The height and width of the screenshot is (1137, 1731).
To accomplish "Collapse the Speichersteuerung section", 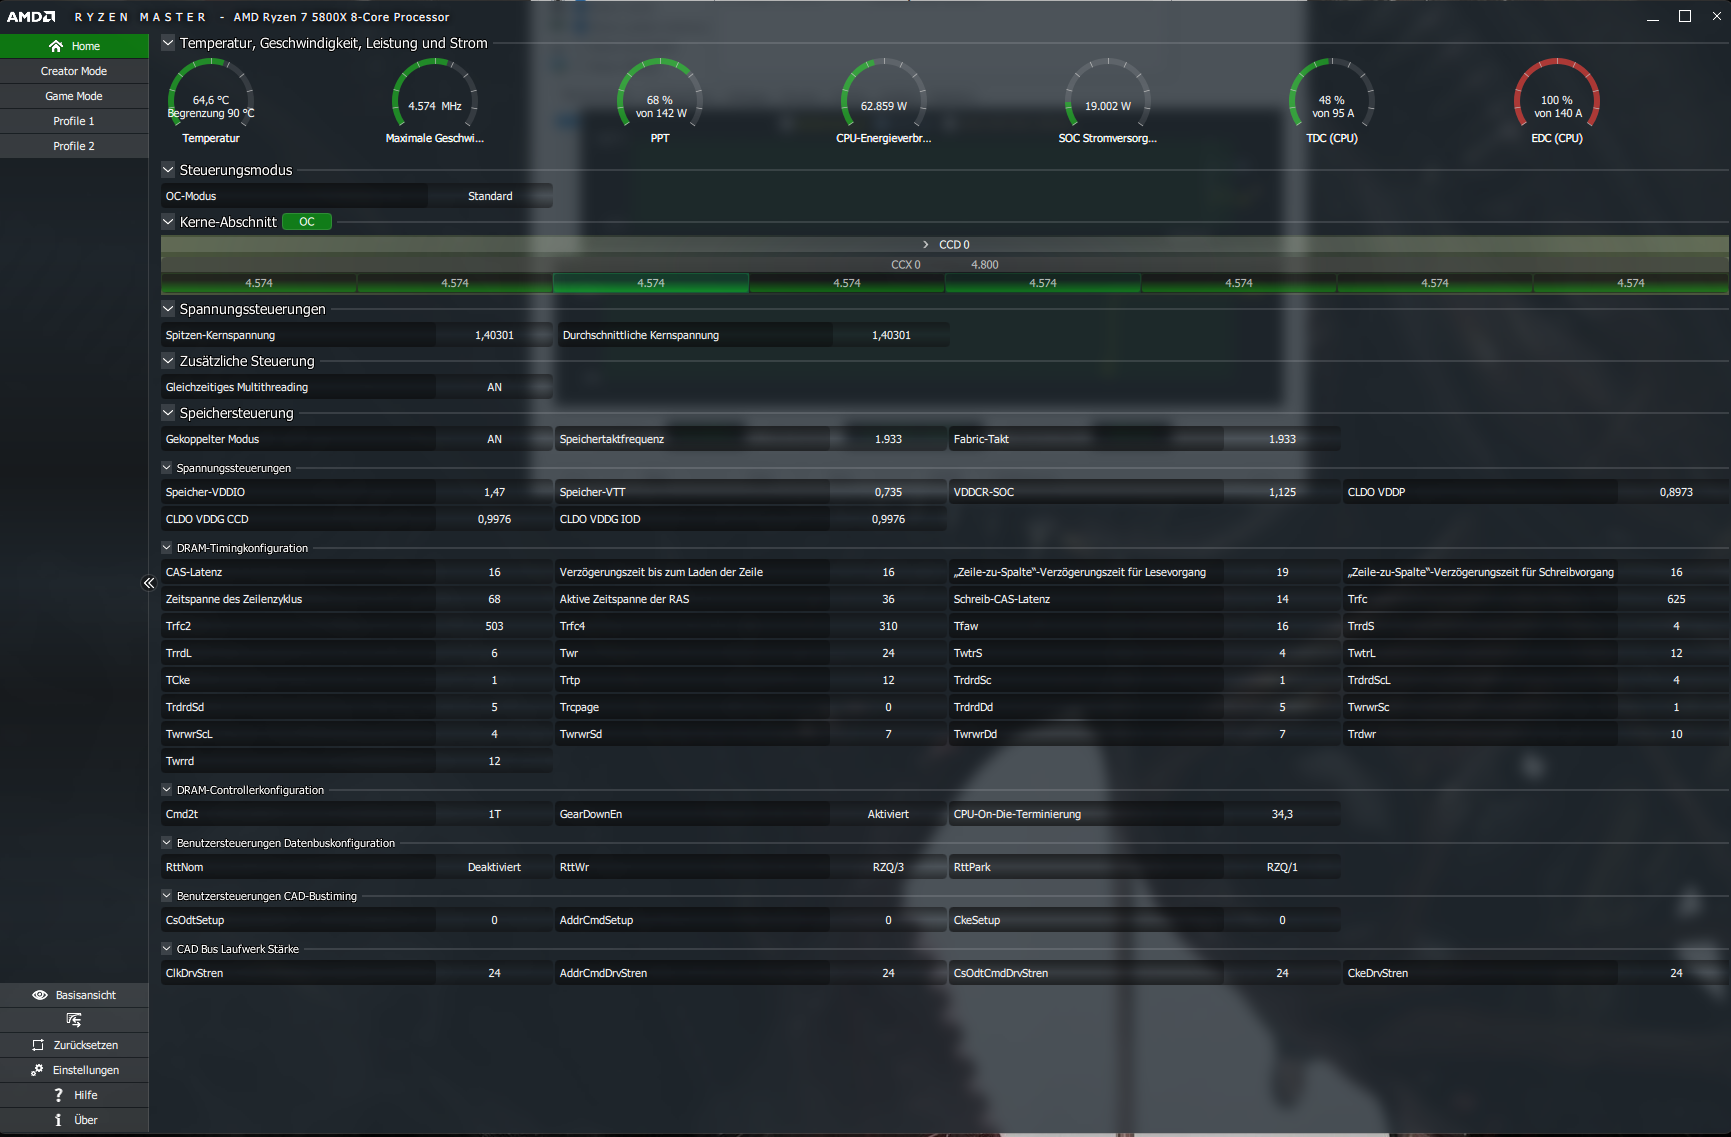I will click(x=168, y=413).
